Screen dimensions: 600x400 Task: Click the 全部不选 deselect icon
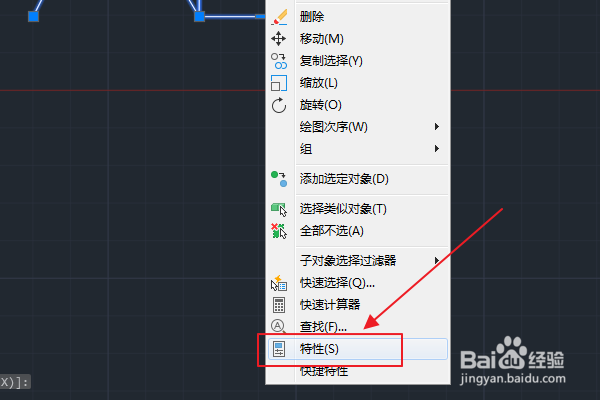(x=279, y=231)
